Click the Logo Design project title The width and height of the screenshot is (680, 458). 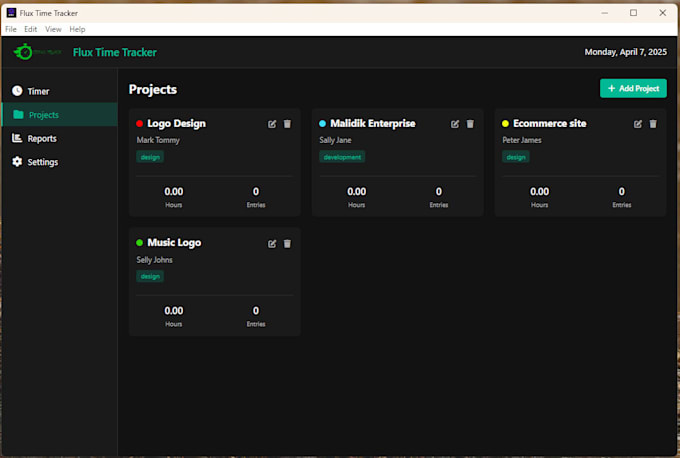pyautogui.click(x=177, y=124)
